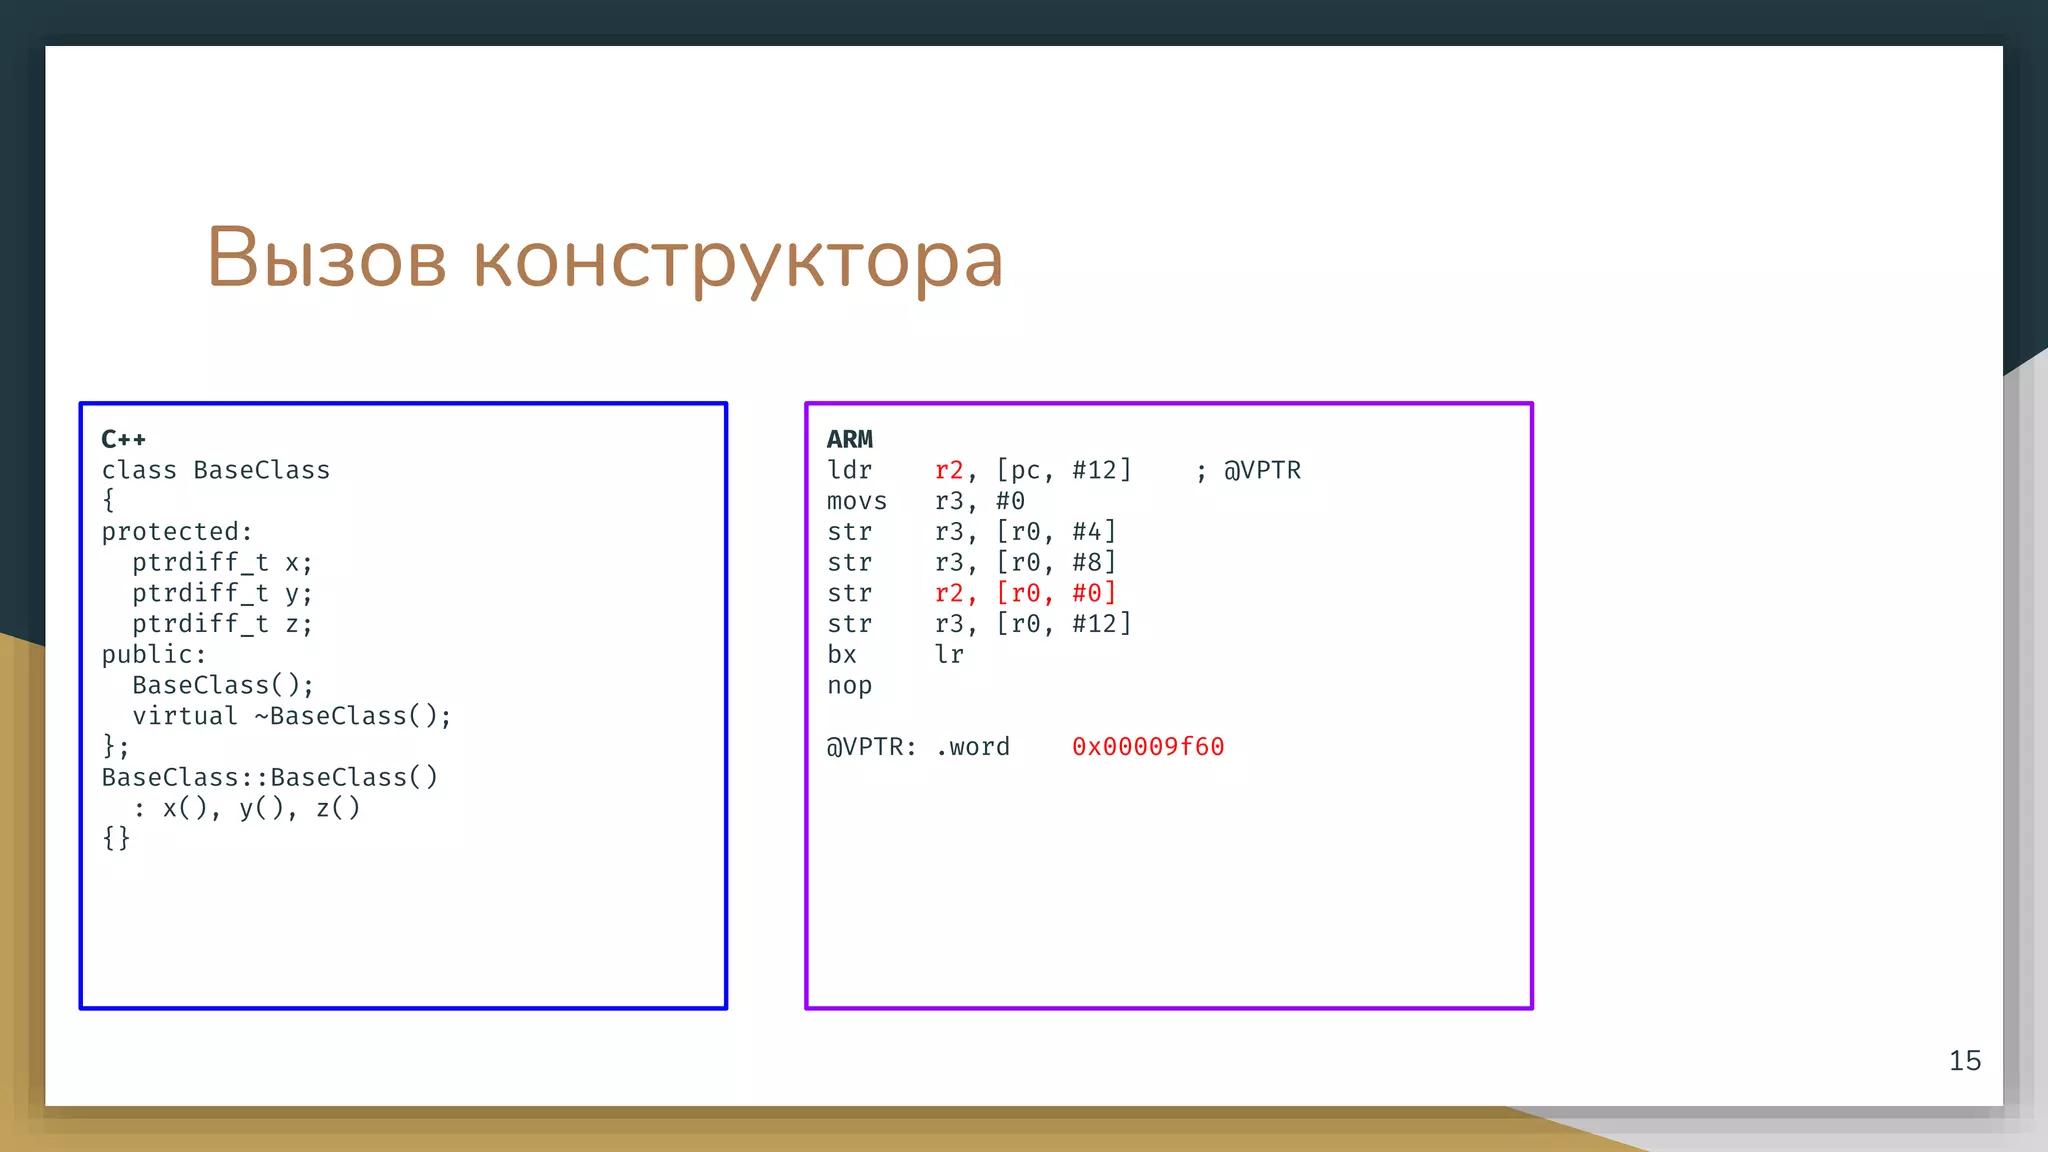
Task: Click the "protected:" line
Action: 177,532
